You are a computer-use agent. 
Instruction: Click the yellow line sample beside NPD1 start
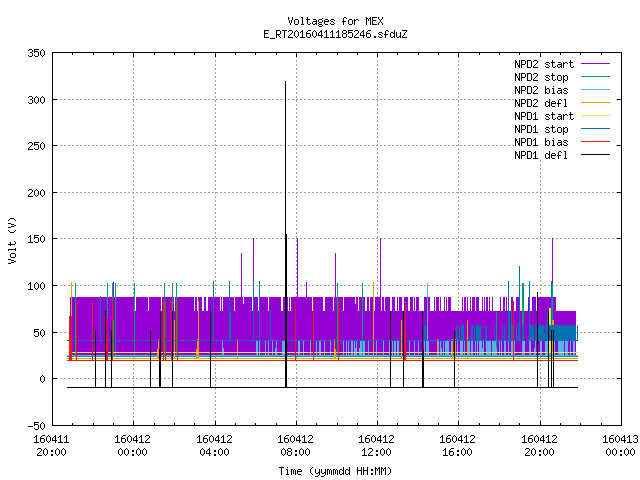[x=596, y=116]
